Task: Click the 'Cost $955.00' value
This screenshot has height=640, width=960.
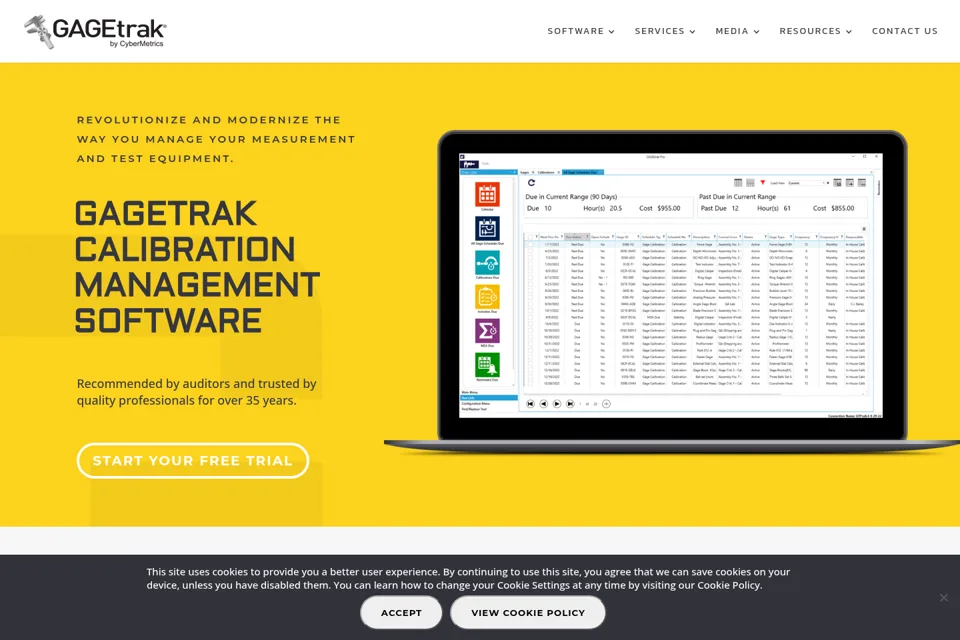Action: coord(660,208)
